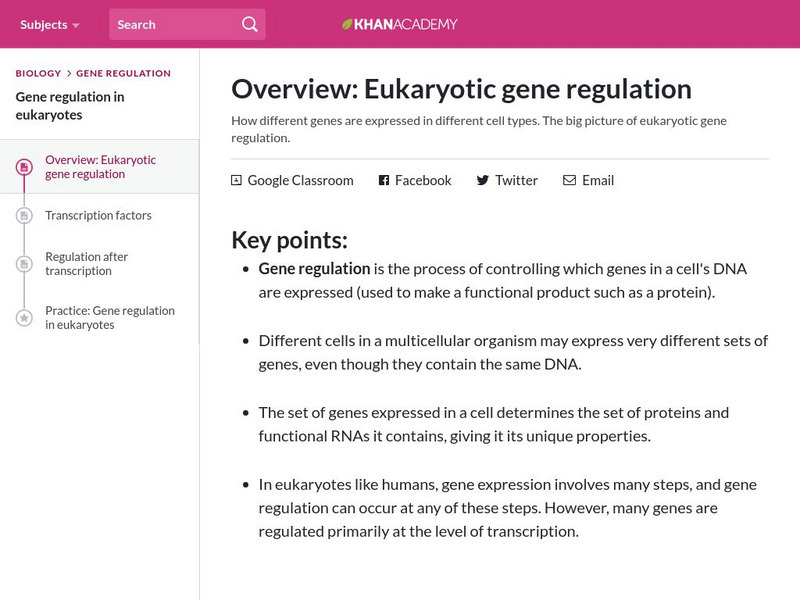Select Transcription factors lesson in sidebar
The height and width of the screenshot is (600, 800).
[x=98, y=215]
